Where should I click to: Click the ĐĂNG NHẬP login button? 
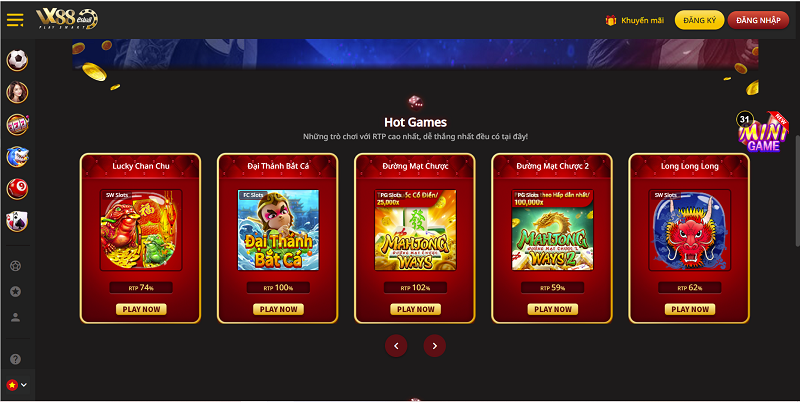[758, 20]
